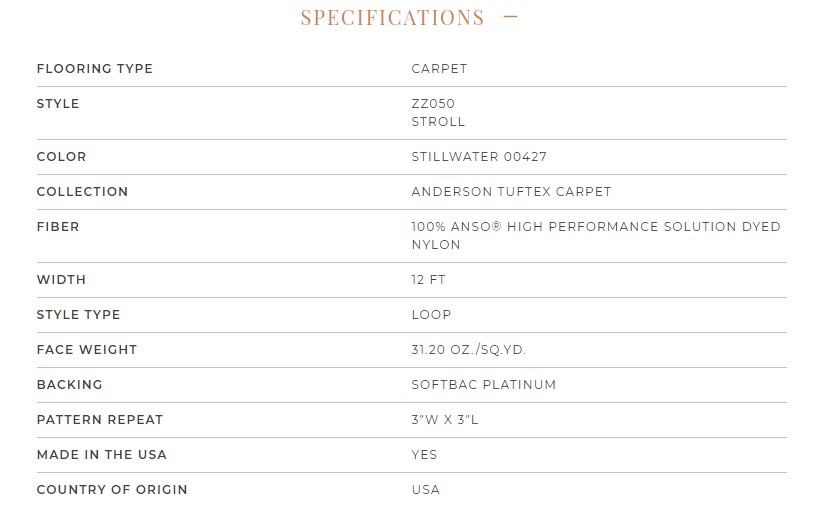This screenshot has height=510, width=825.
Task: Select the STILLWATER 00427 color value
Action: pos(479,157)
